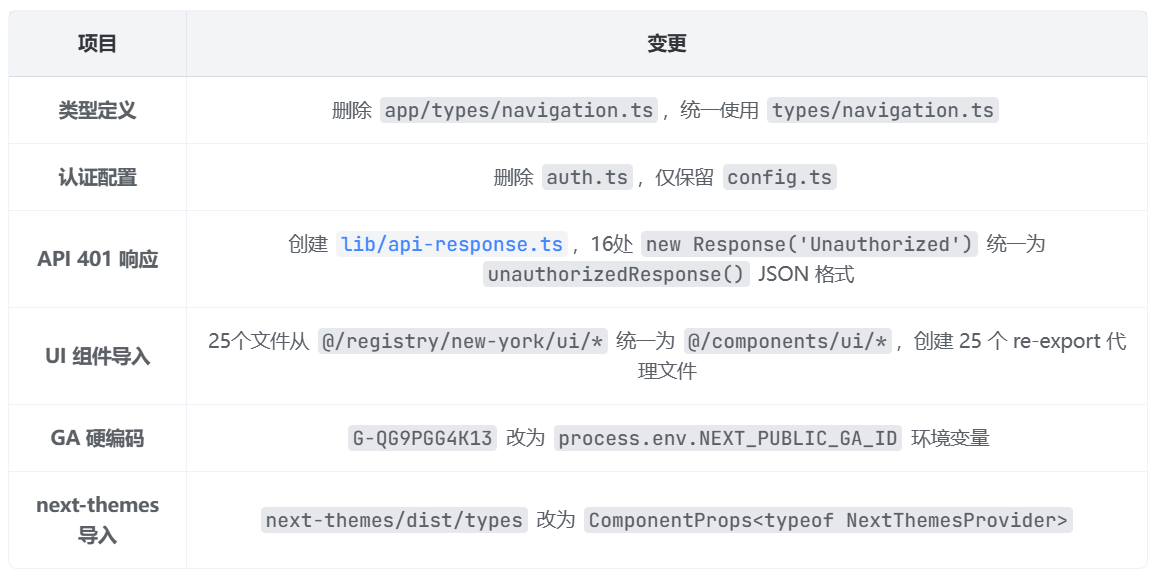Select the GA 硬编码 row label
The height and width of the screenshot is (575, 1162).
[97, 438]
